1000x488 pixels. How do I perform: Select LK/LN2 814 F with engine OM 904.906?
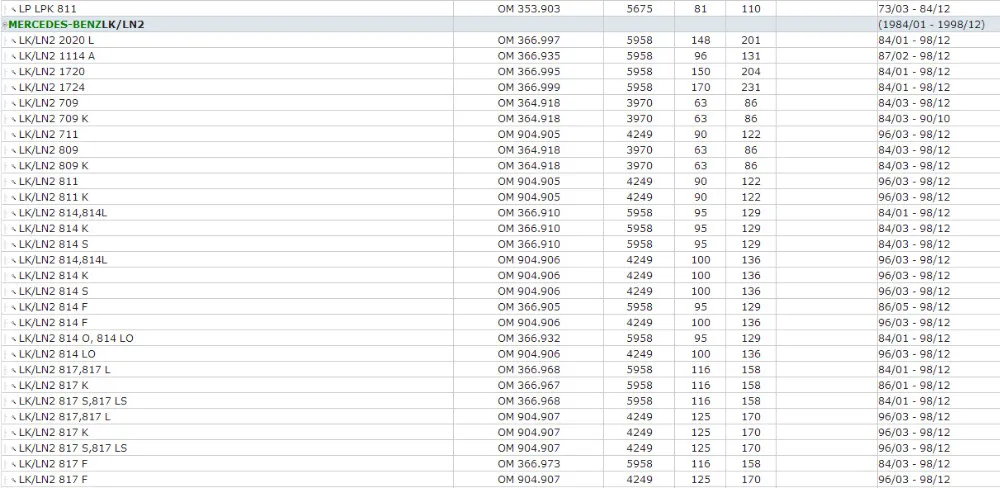point(53,323)
